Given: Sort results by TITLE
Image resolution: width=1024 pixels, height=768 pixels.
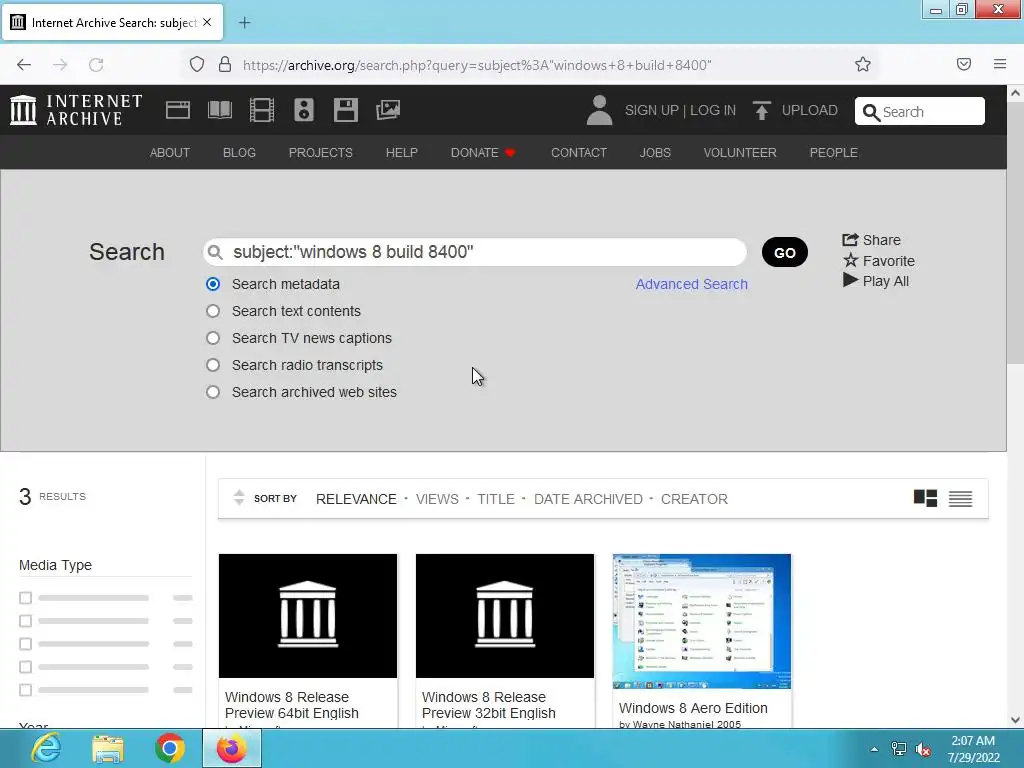Looking at the screenshot, I should pos(496,499).
